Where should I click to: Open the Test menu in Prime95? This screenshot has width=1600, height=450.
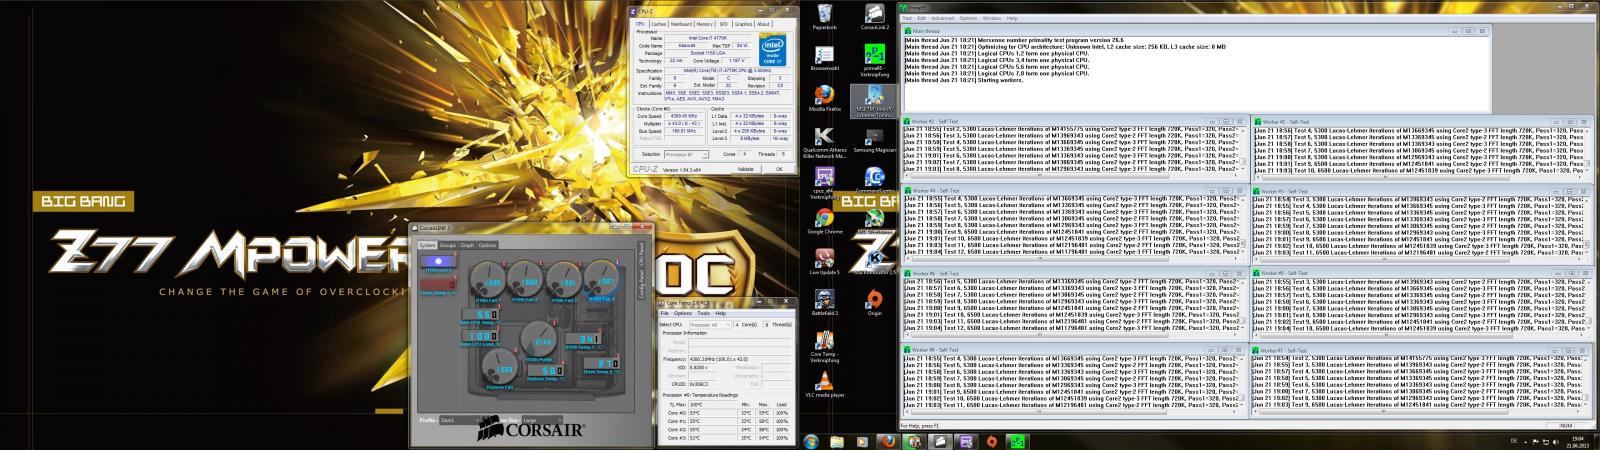(907, 18)
